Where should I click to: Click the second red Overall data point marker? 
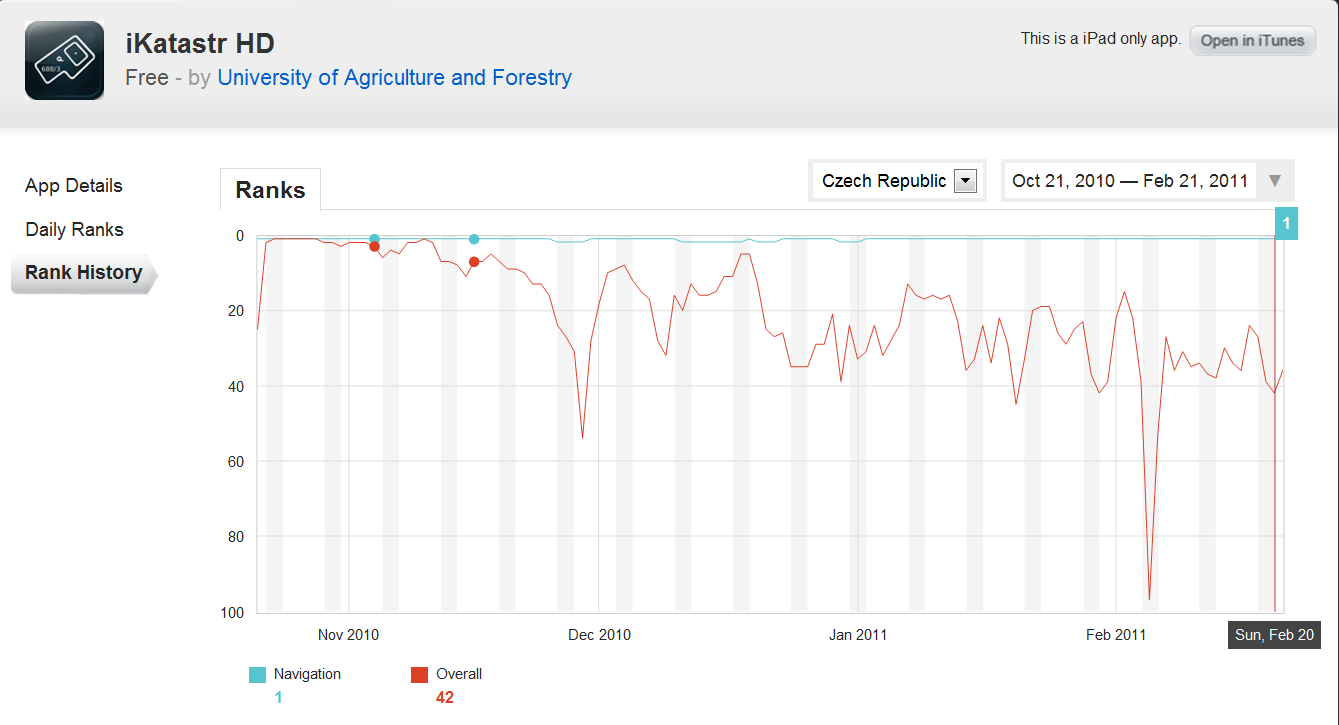click(474, 262)
